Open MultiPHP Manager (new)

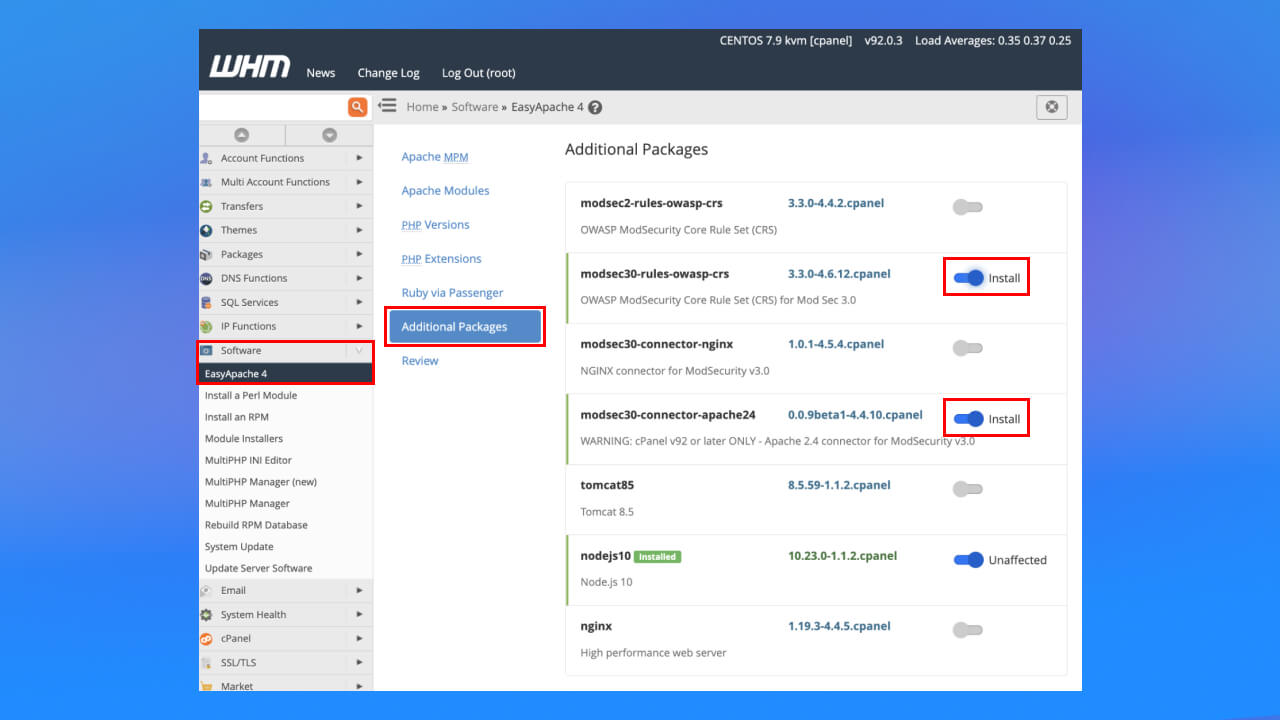point(261,482)
